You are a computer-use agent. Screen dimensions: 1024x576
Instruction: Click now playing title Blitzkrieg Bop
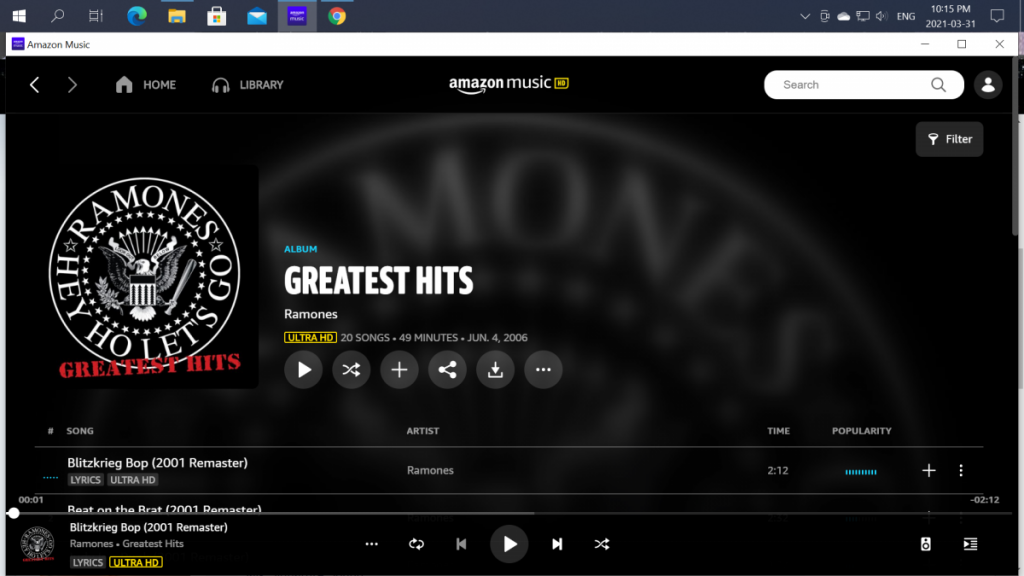point(148,527)
